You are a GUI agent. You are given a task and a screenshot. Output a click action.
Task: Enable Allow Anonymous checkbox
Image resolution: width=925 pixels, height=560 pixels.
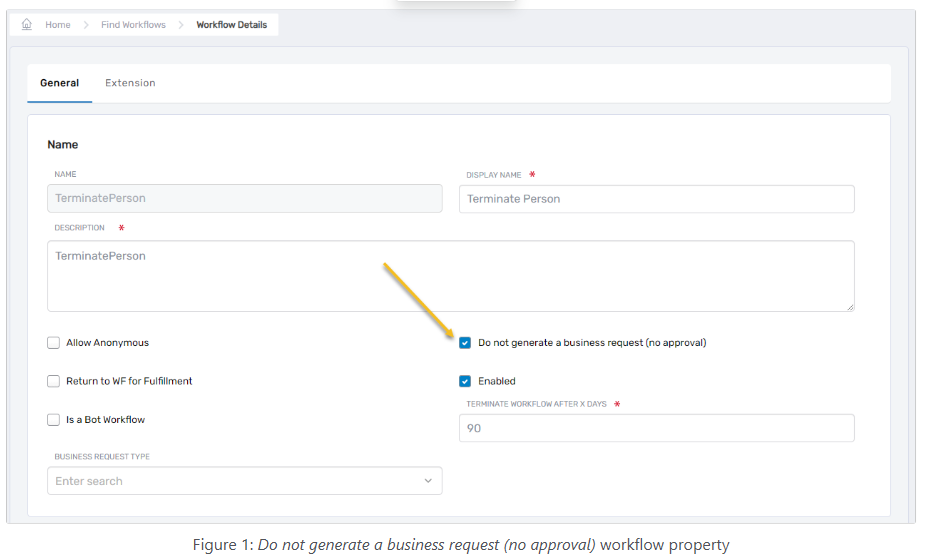pos(54,343)
